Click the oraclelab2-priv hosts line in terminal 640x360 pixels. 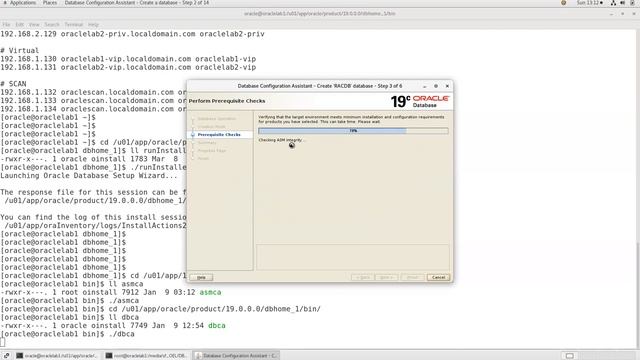click(x=132, y=34)
